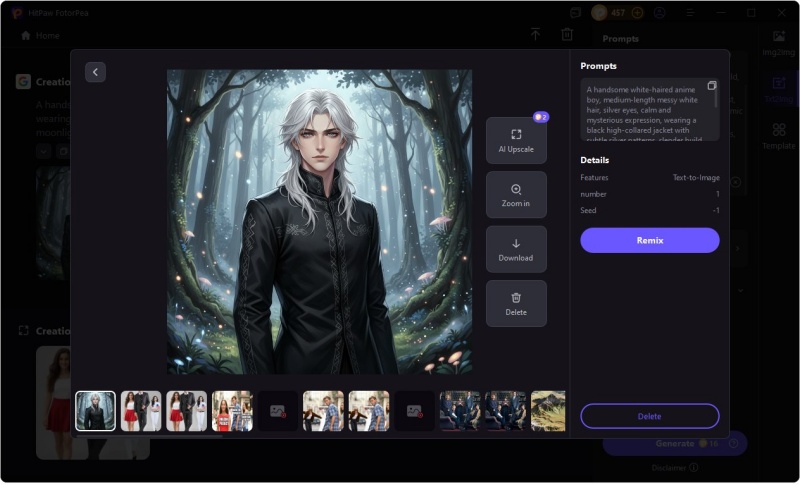Open the first failed-image placeholder thumbnail
This screenshot has width=800, height=485.
tap(278, 411)
